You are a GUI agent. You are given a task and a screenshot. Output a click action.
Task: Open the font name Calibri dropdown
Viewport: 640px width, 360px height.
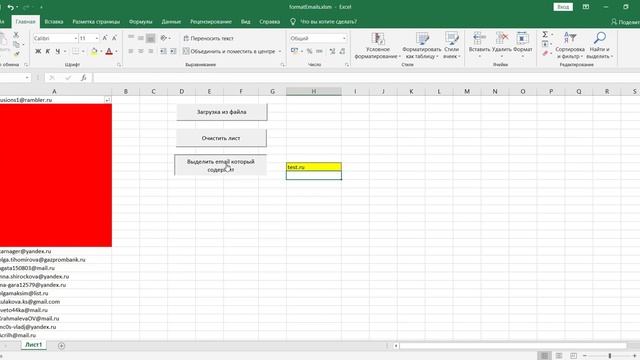(x=76, y=38)
